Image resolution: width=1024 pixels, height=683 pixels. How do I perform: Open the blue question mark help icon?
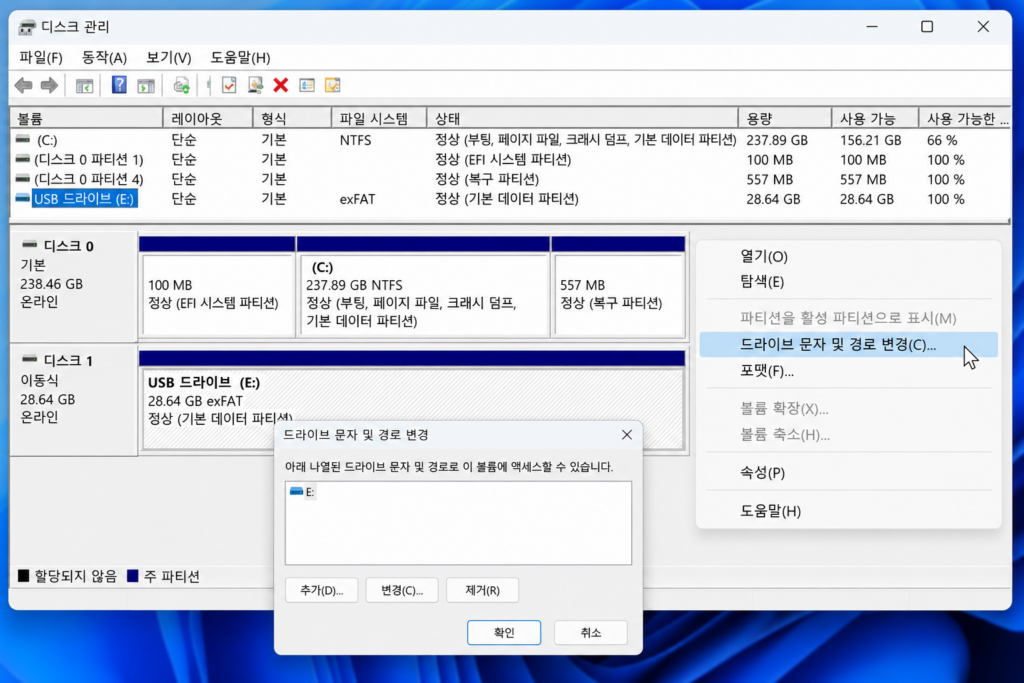click(x=119, y=85)
